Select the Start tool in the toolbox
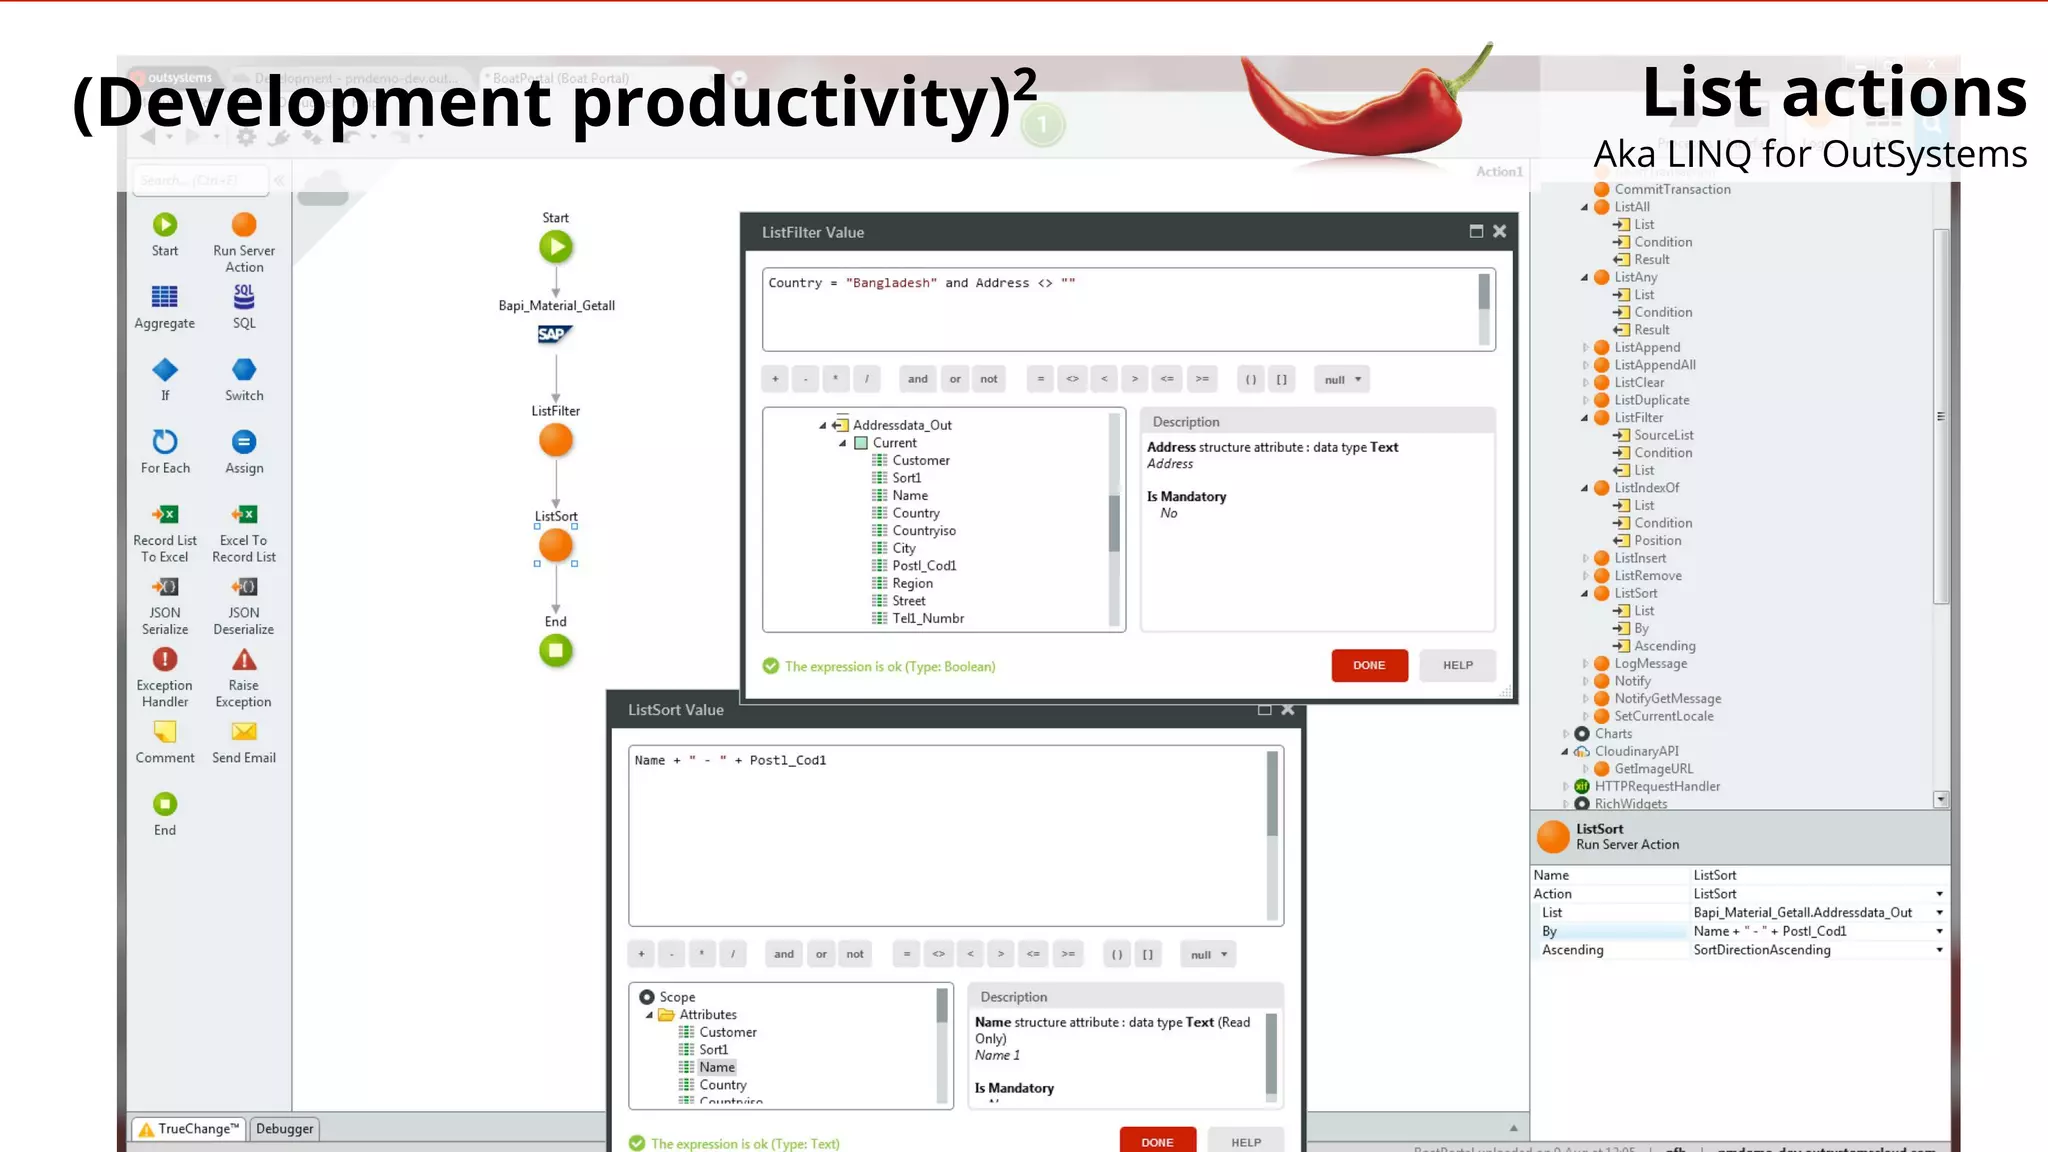Viewport: 2048px width, 1152px height. [165, 235]
